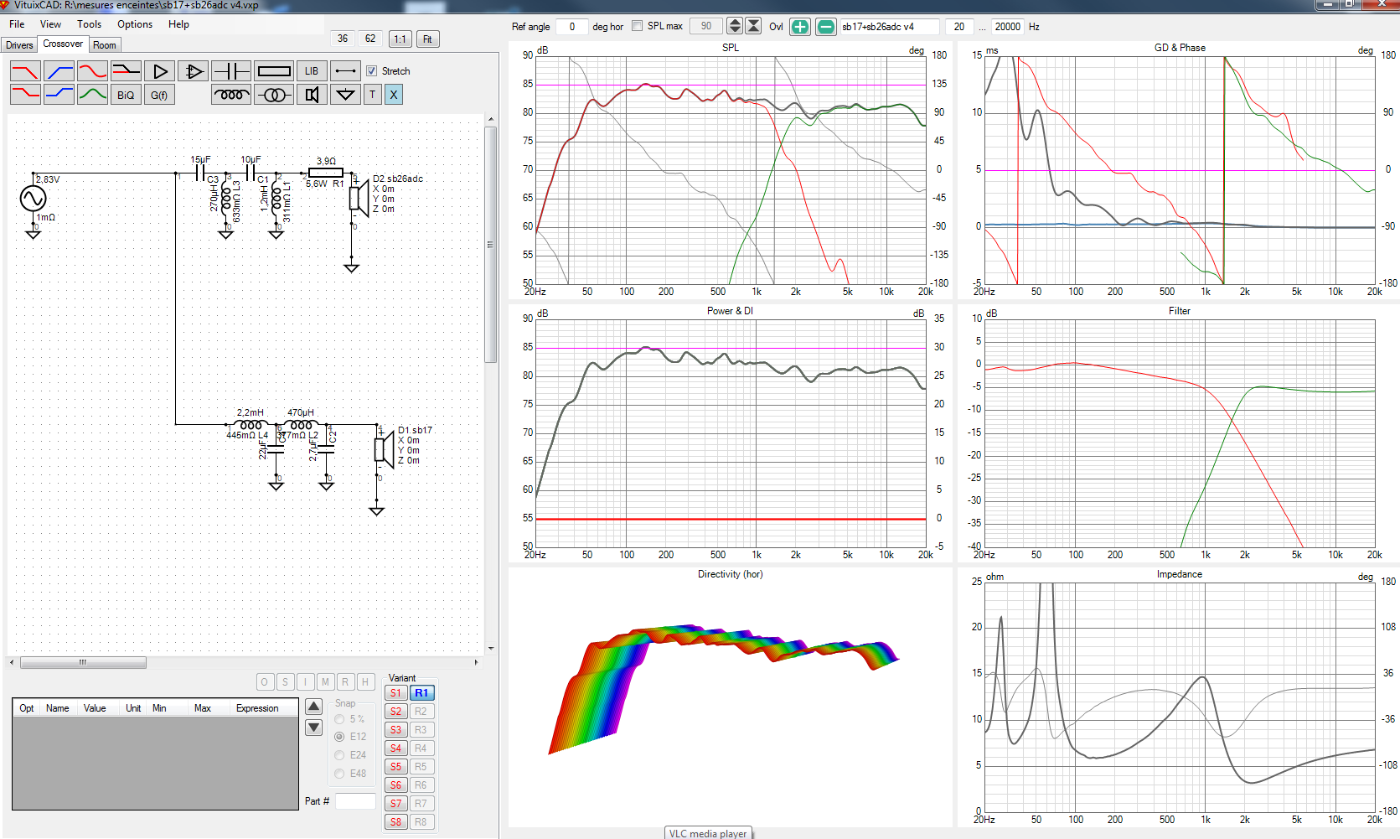The width and height of the screenshot is (1400, 839).
Task: Select the wire connection tool
Action: tap(346, 71)
